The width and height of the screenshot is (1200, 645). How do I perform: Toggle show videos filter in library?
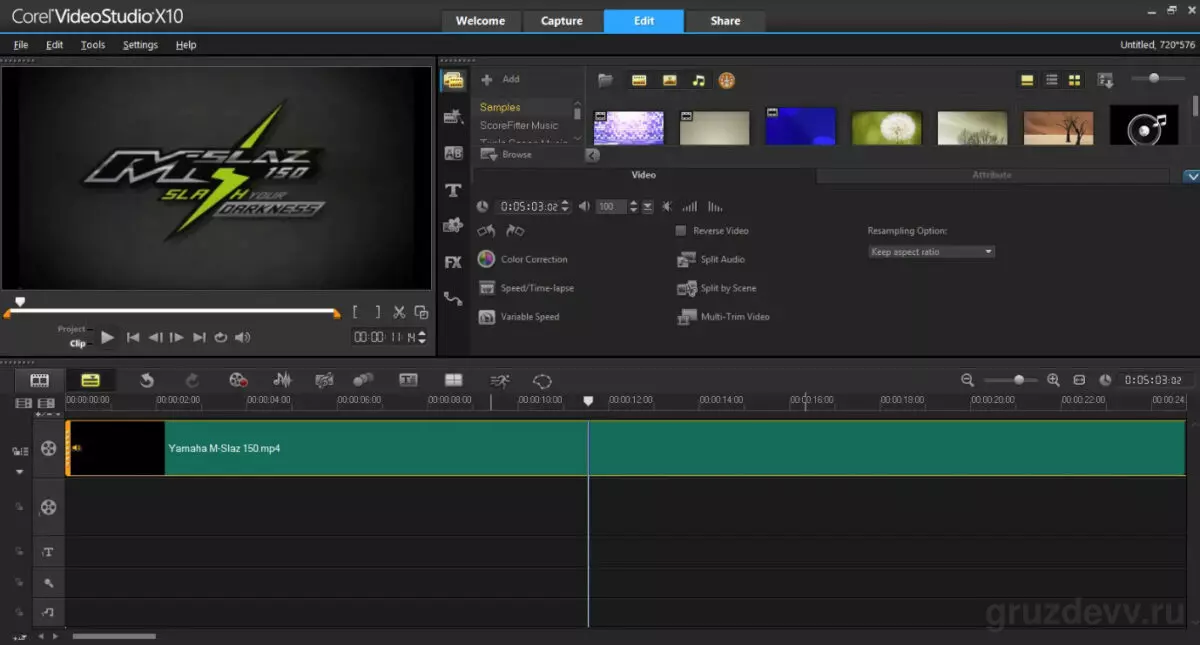coord(639,80)
